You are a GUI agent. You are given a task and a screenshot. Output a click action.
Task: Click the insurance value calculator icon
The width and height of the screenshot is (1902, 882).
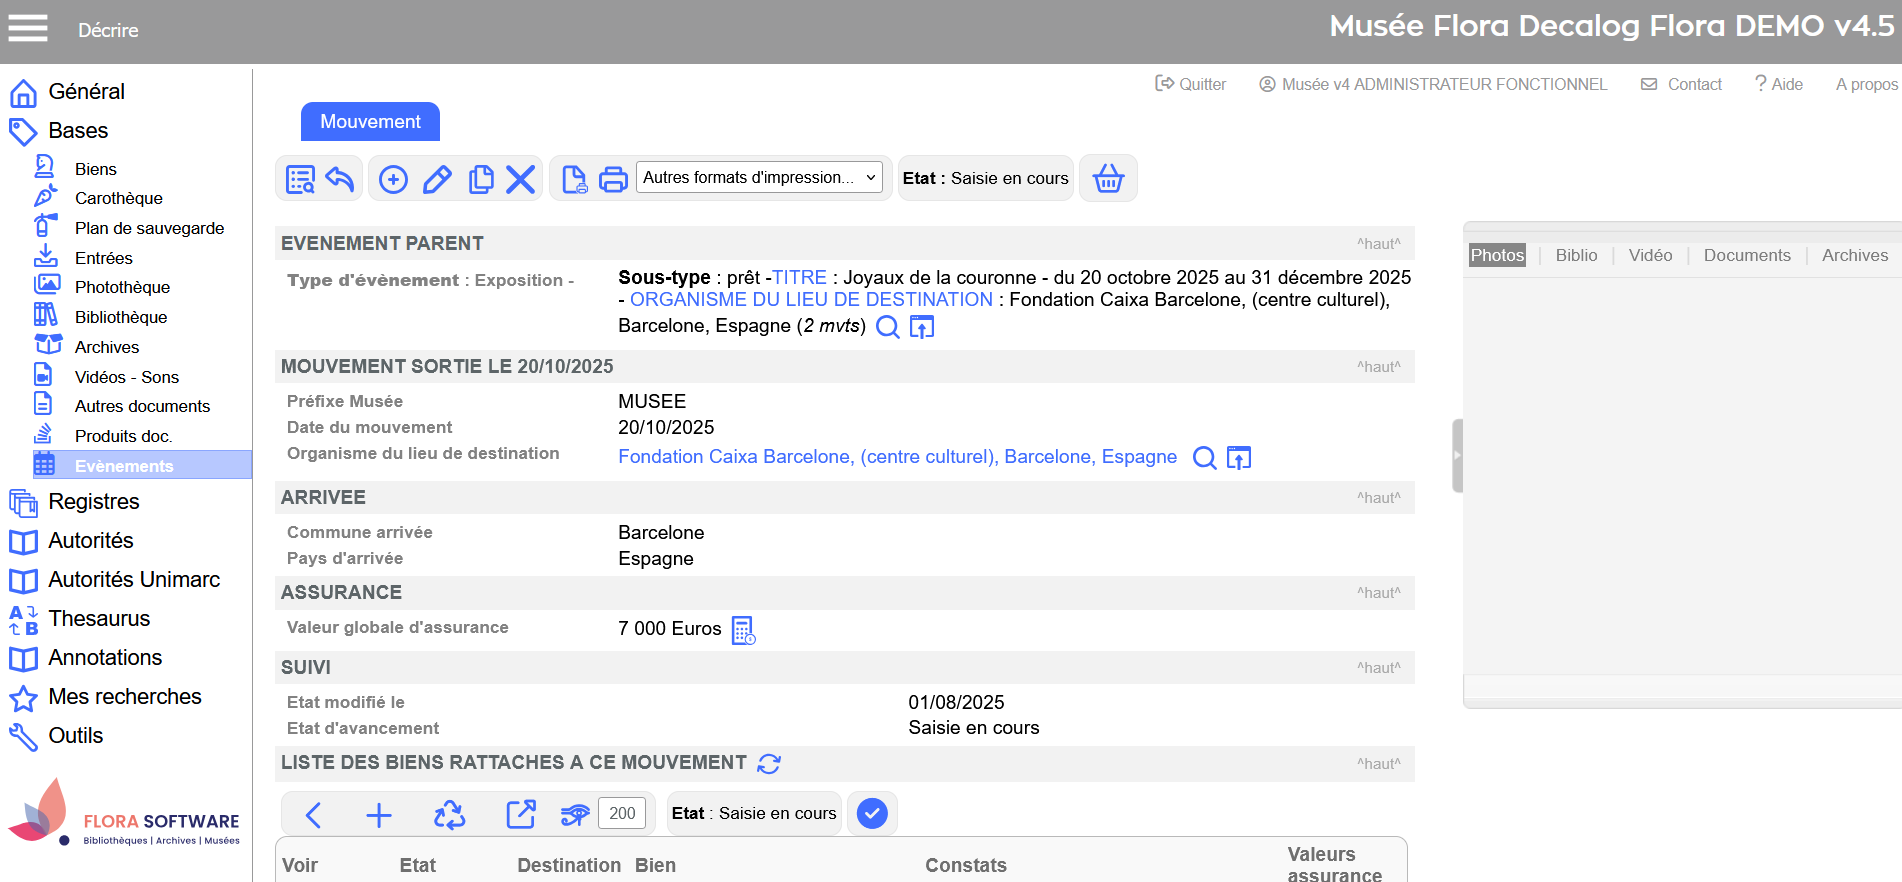[x=743, y=630]
